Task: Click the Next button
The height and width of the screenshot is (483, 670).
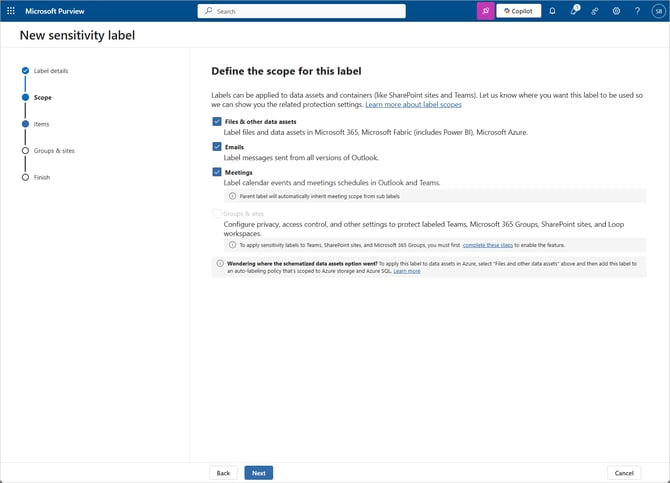Action: (258, 473)
